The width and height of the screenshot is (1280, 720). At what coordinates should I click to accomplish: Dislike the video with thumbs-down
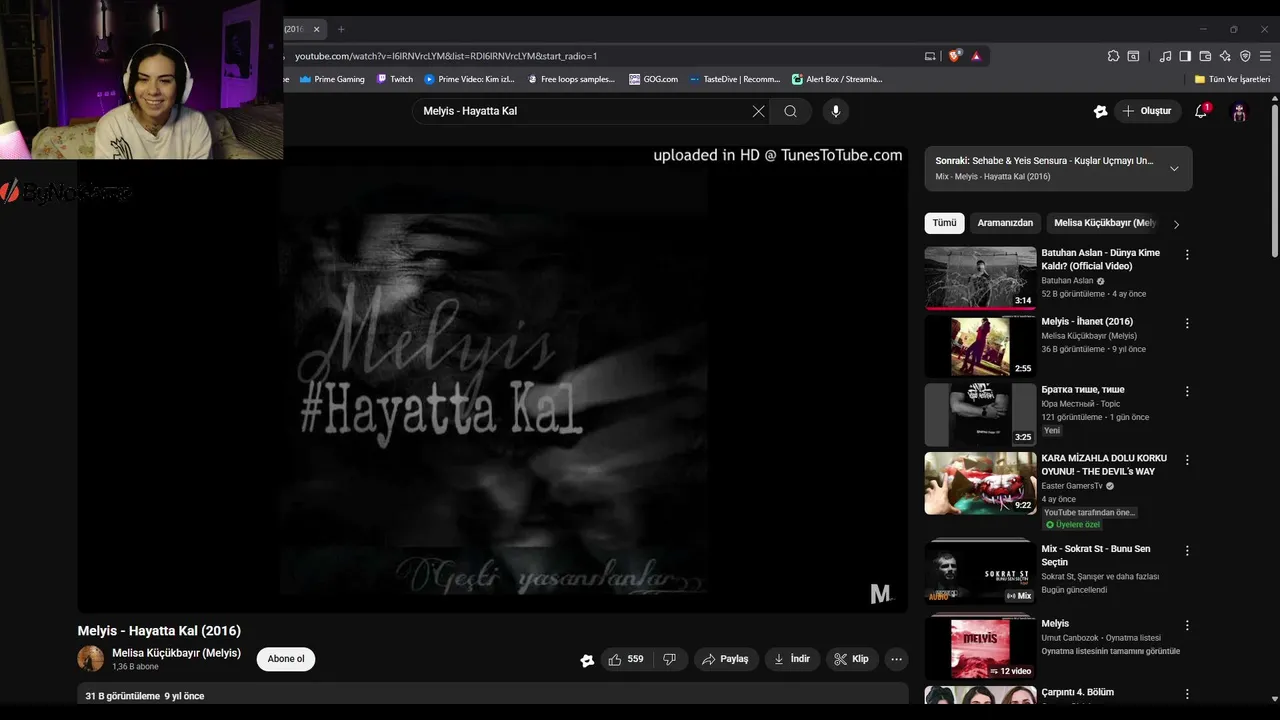pyautogui.click(x=670, y=659)
